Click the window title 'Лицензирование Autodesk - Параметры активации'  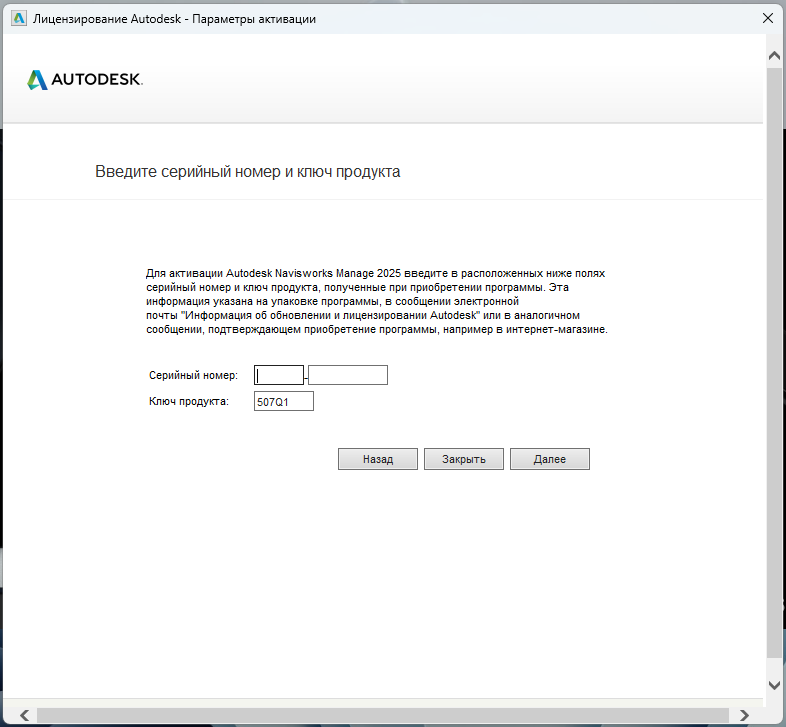click(174, 19)
